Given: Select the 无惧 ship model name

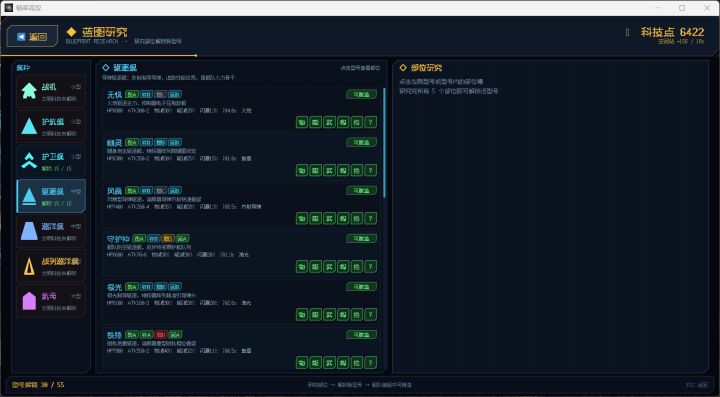Looking at the screenshot, I should (x=114, y=95).
